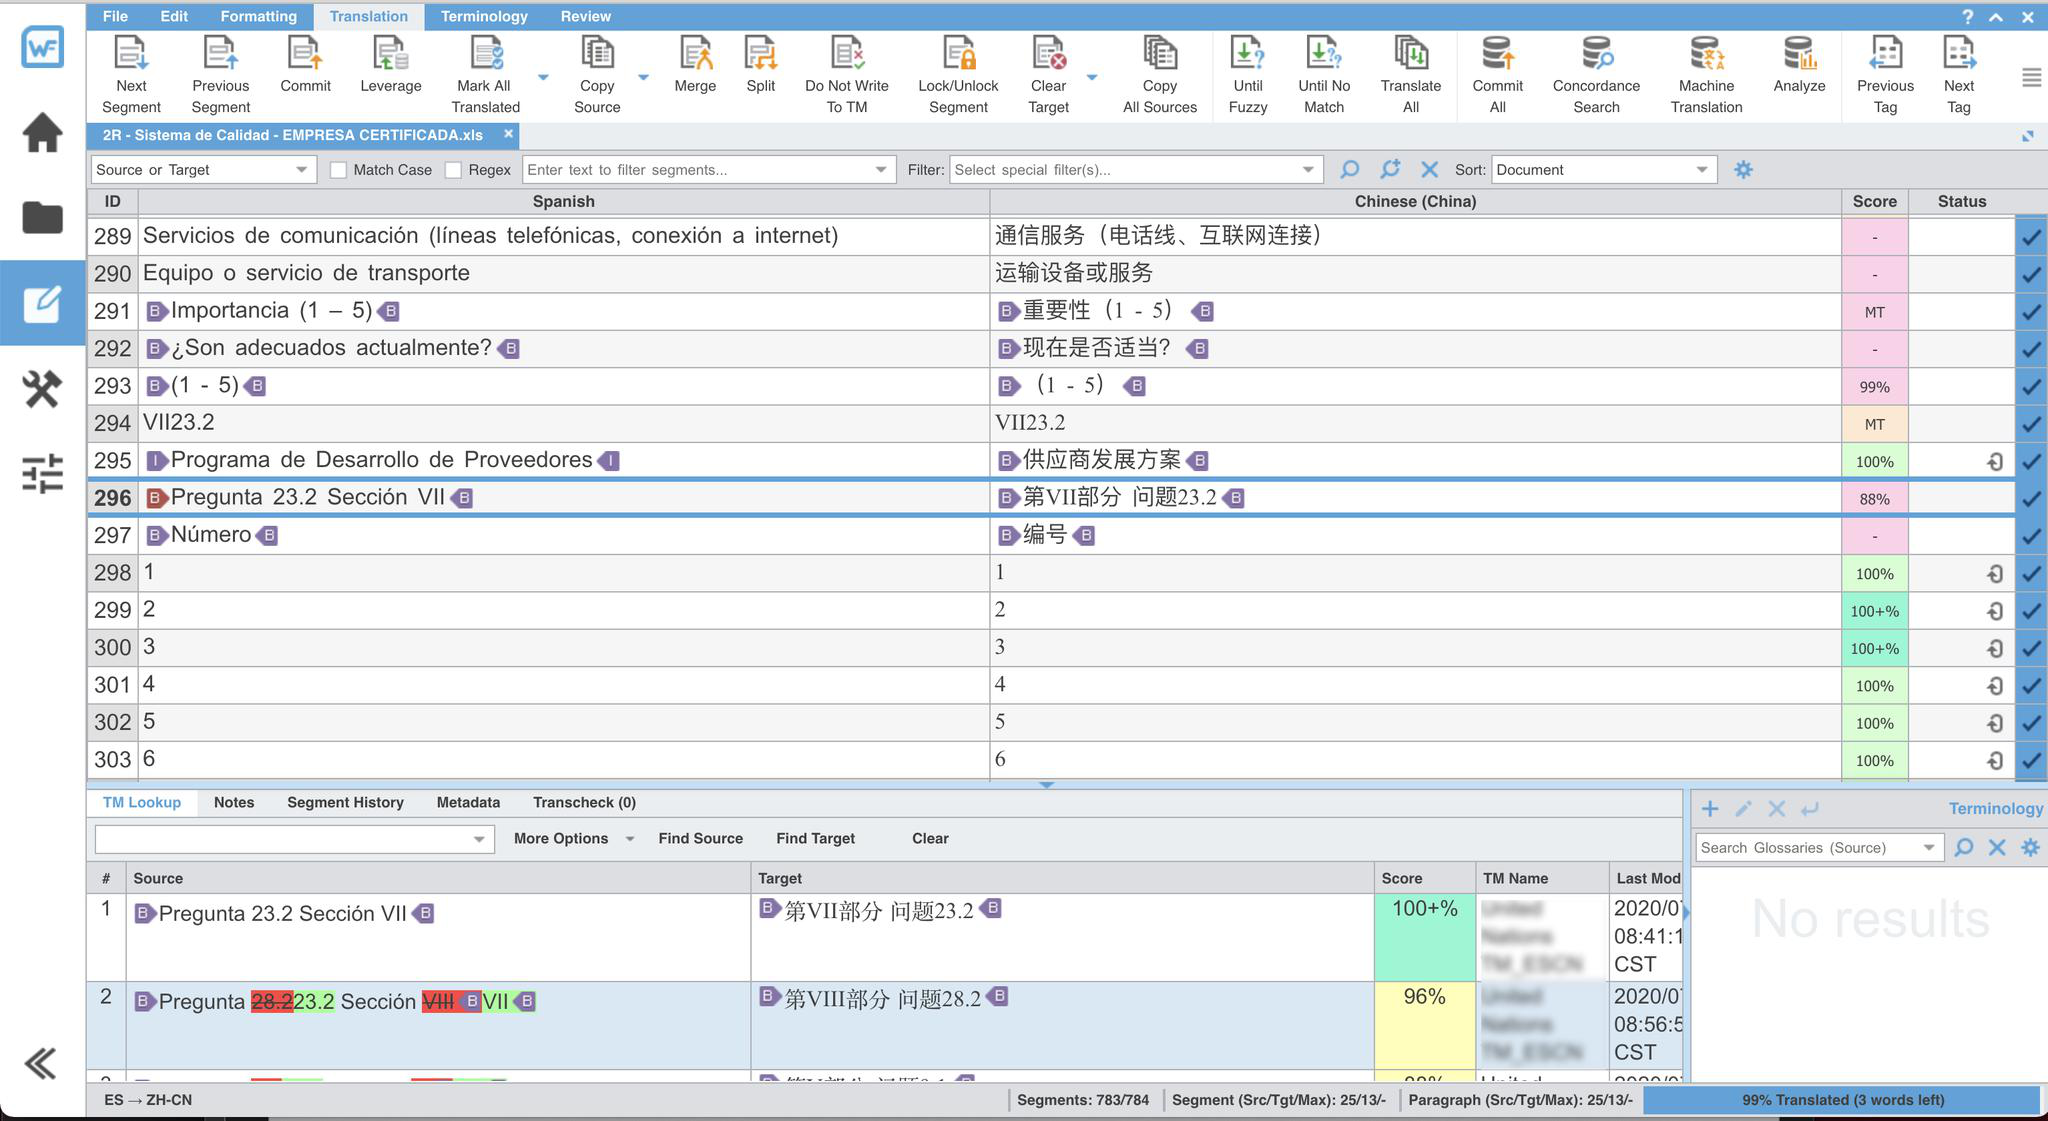Toggle confirmed checkmark for segment 291

[2031, 312]
